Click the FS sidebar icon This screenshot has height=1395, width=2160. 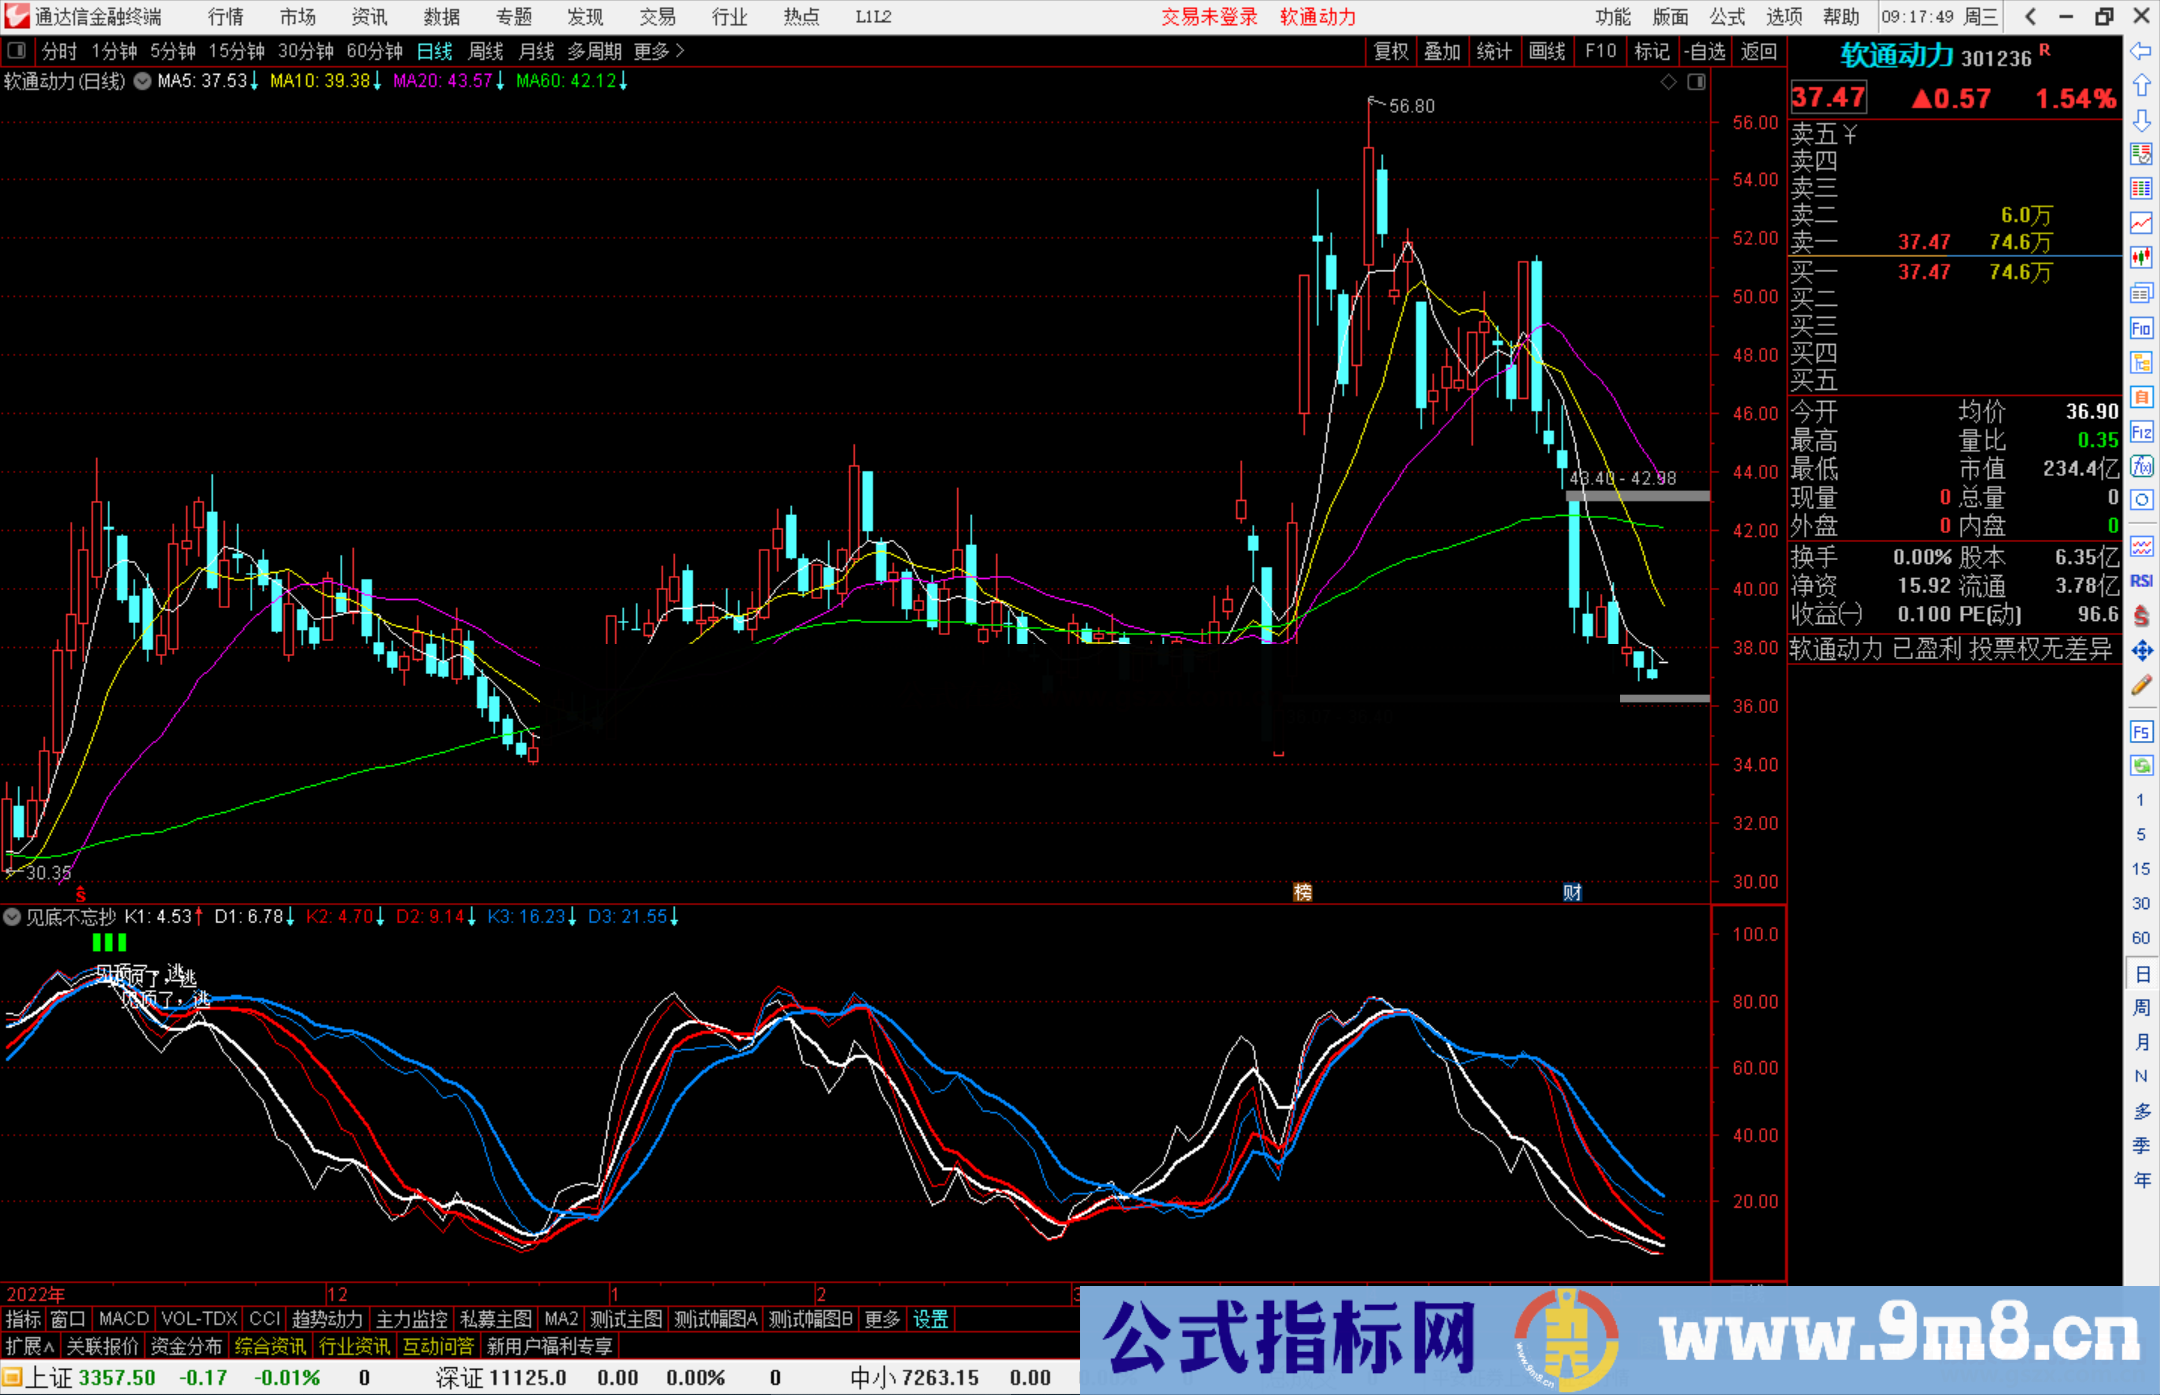(2141, 732)
